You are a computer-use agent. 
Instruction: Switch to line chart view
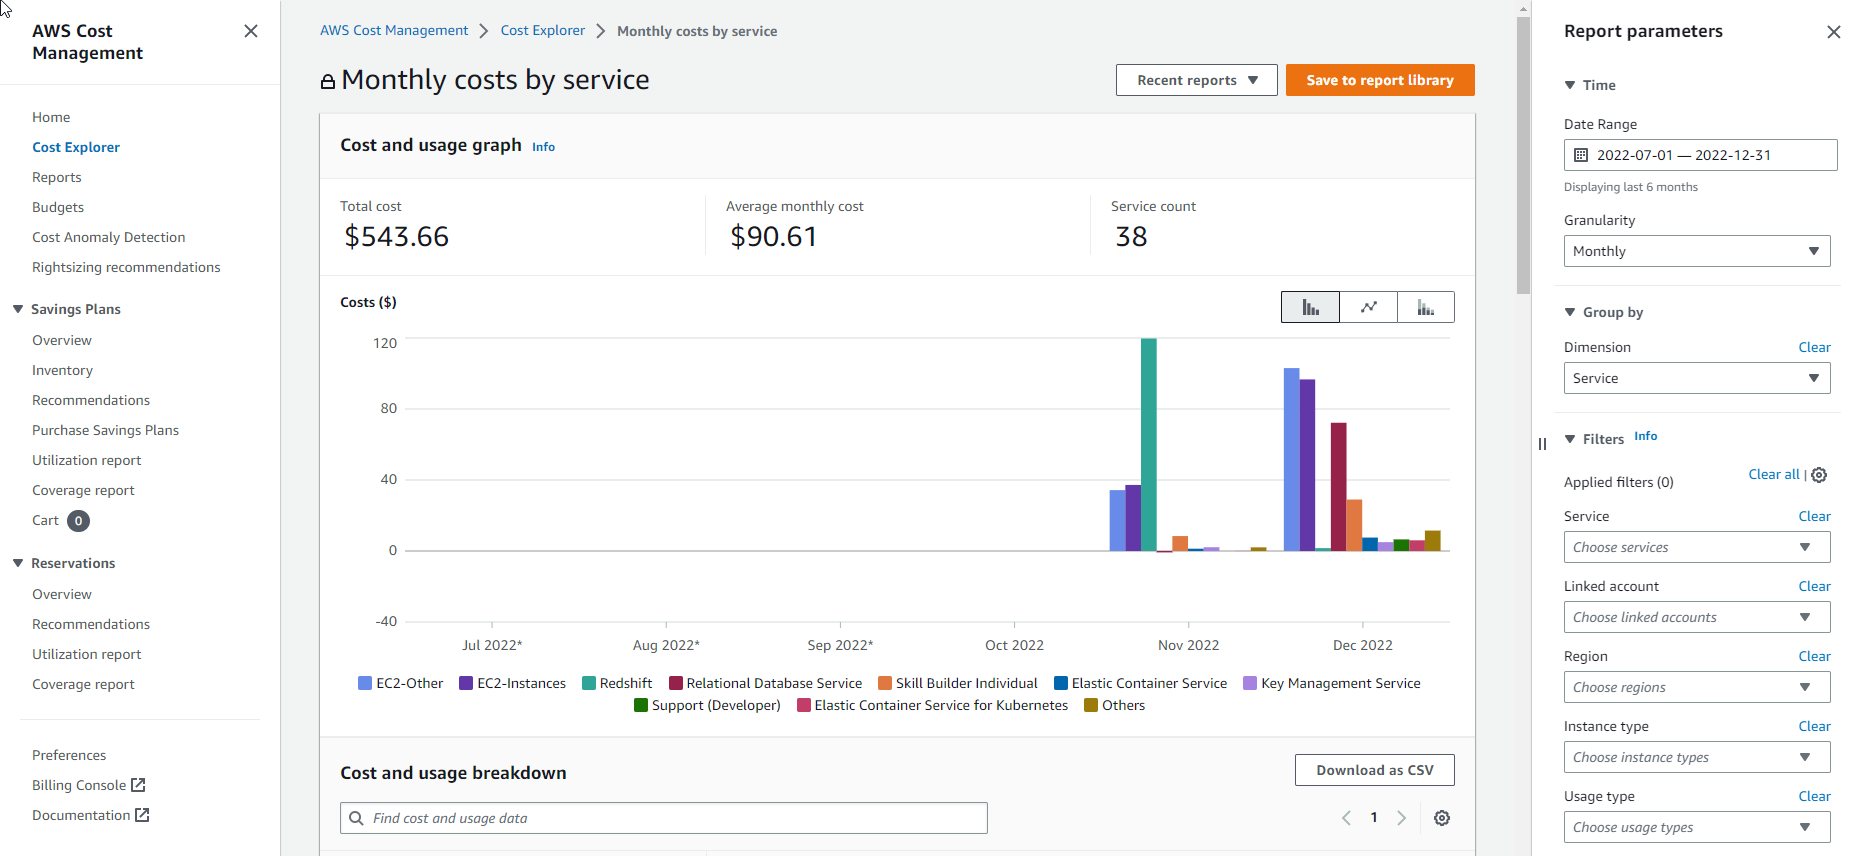coord(1368,307)
